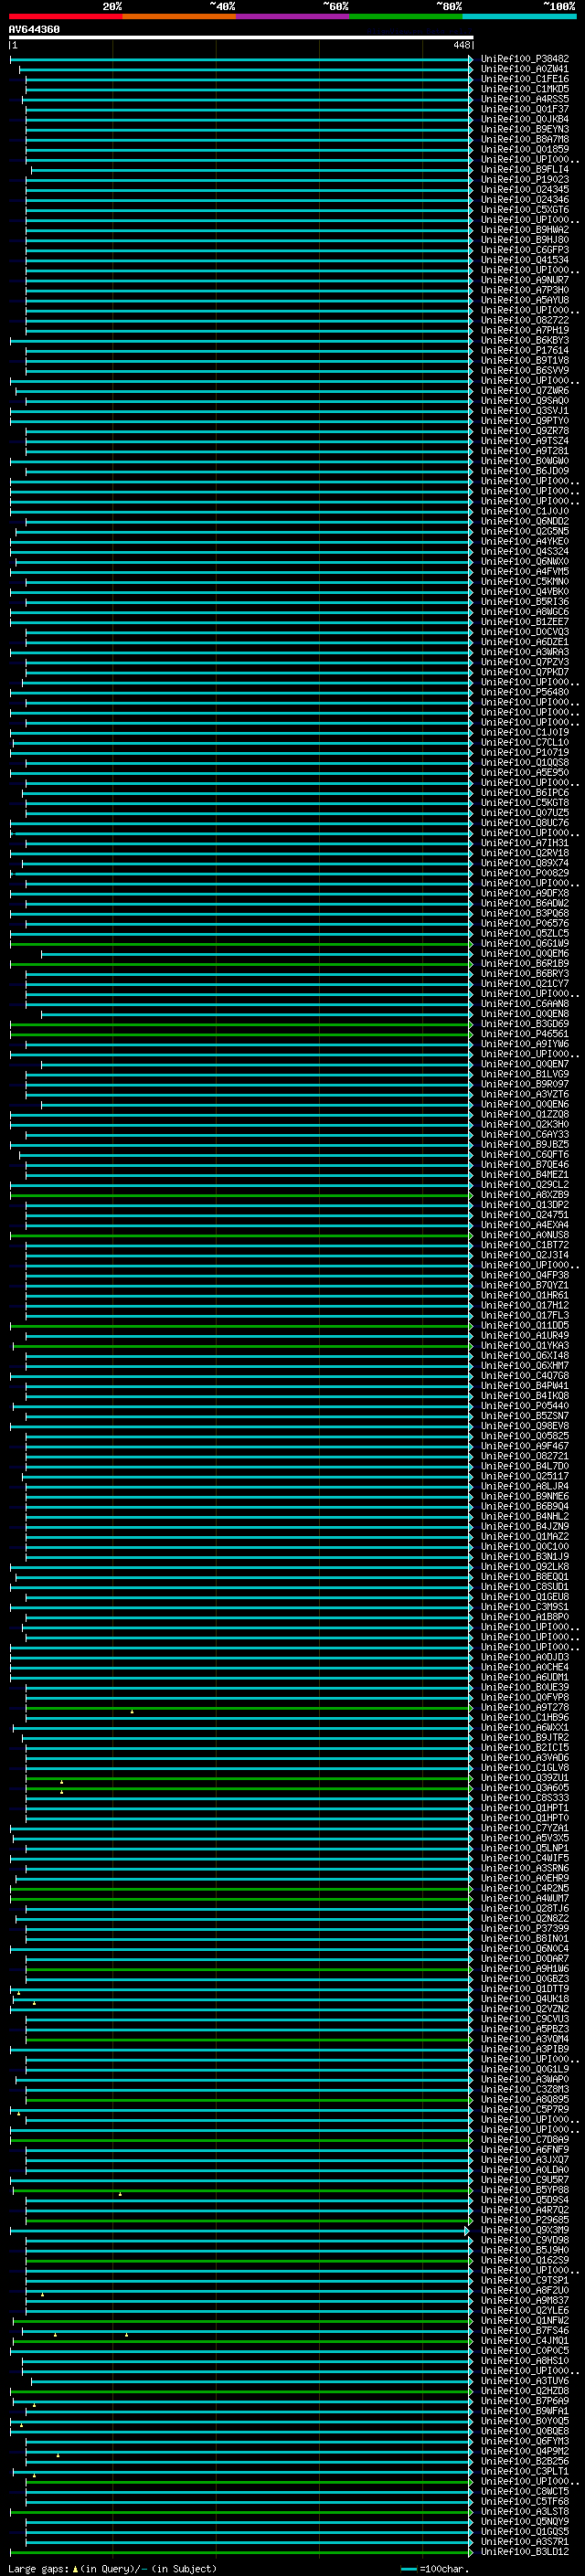Select the UniRef100_A4RSS5 entry
The height and width of the screenshot is (2576, 585).
click(x=525, y=99)
